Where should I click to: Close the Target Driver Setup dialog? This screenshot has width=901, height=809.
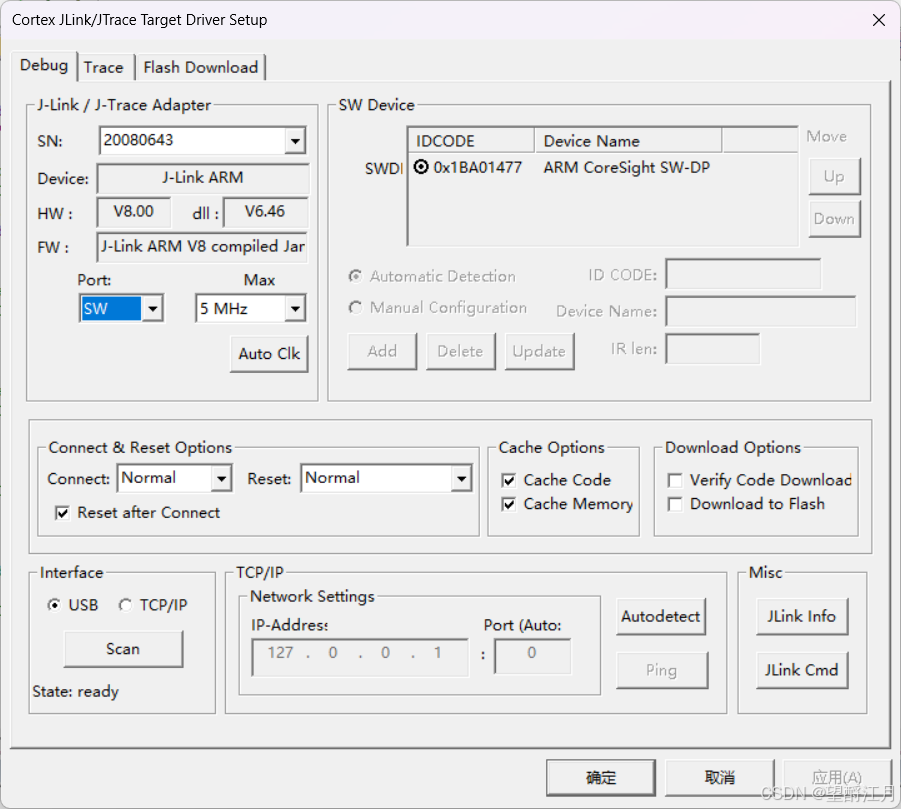point(879,20)
